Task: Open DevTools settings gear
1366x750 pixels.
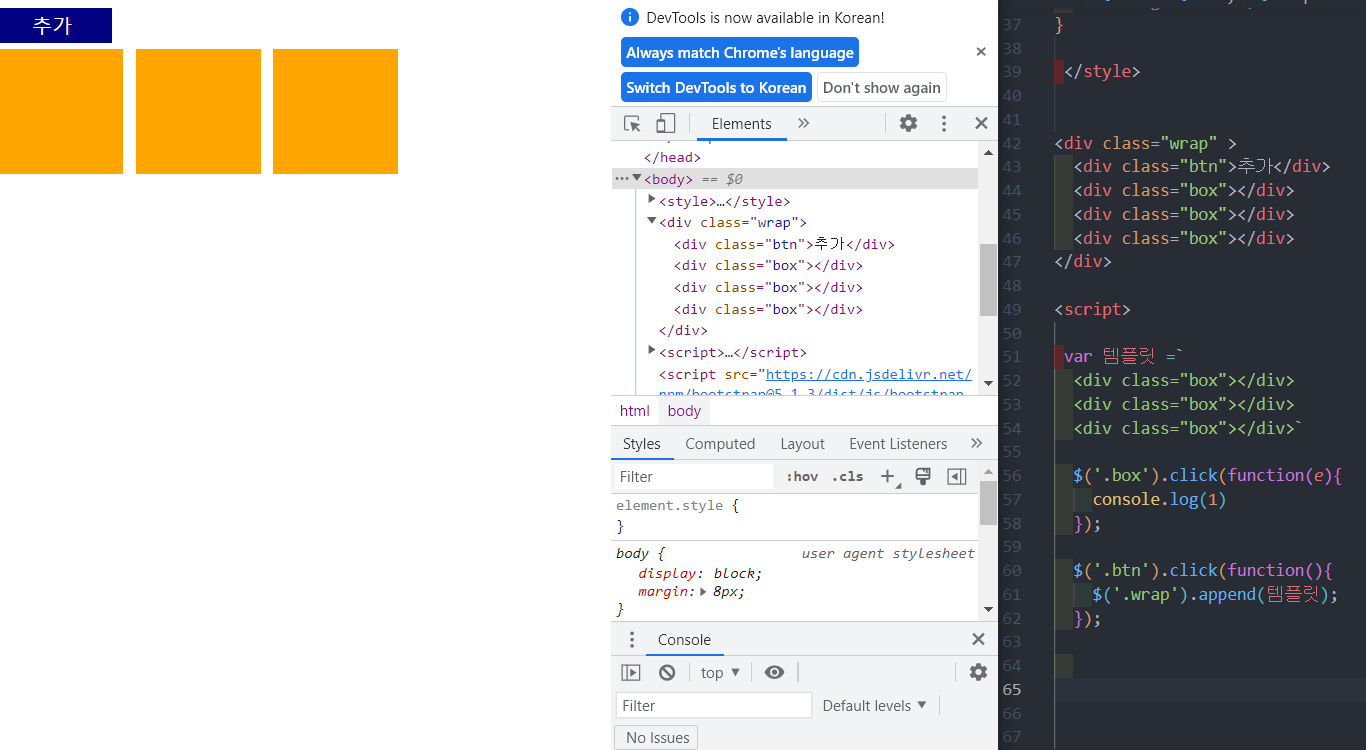Action: pyautogui.click(x=908, y=123)
